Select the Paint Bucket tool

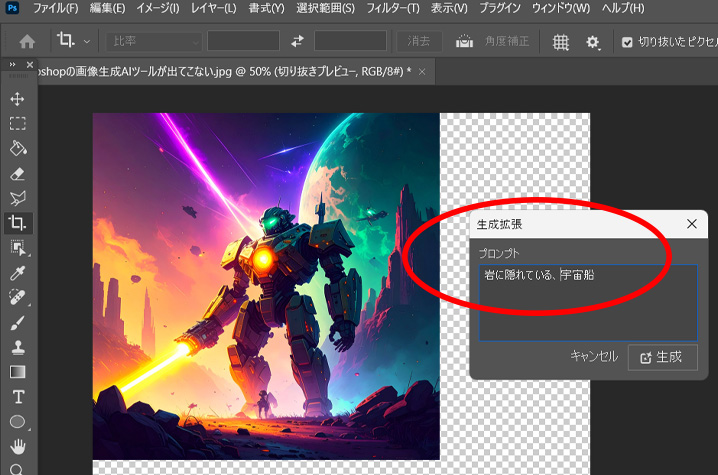coord(17,148)
